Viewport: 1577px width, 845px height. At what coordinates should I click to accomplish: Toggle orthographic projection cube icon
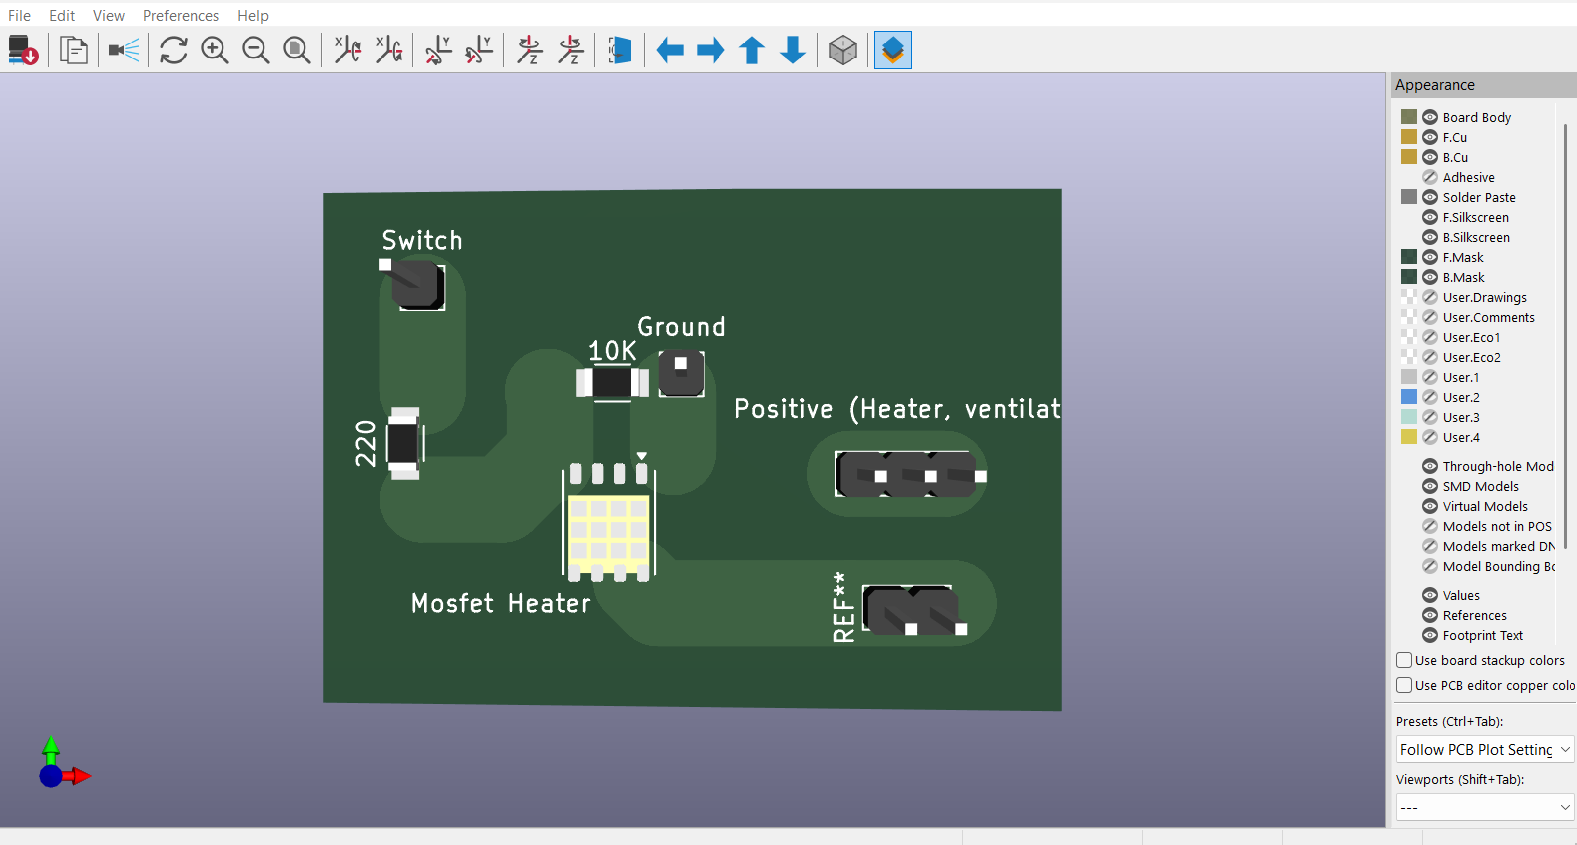pyautogui.click(x=843, y=50)
